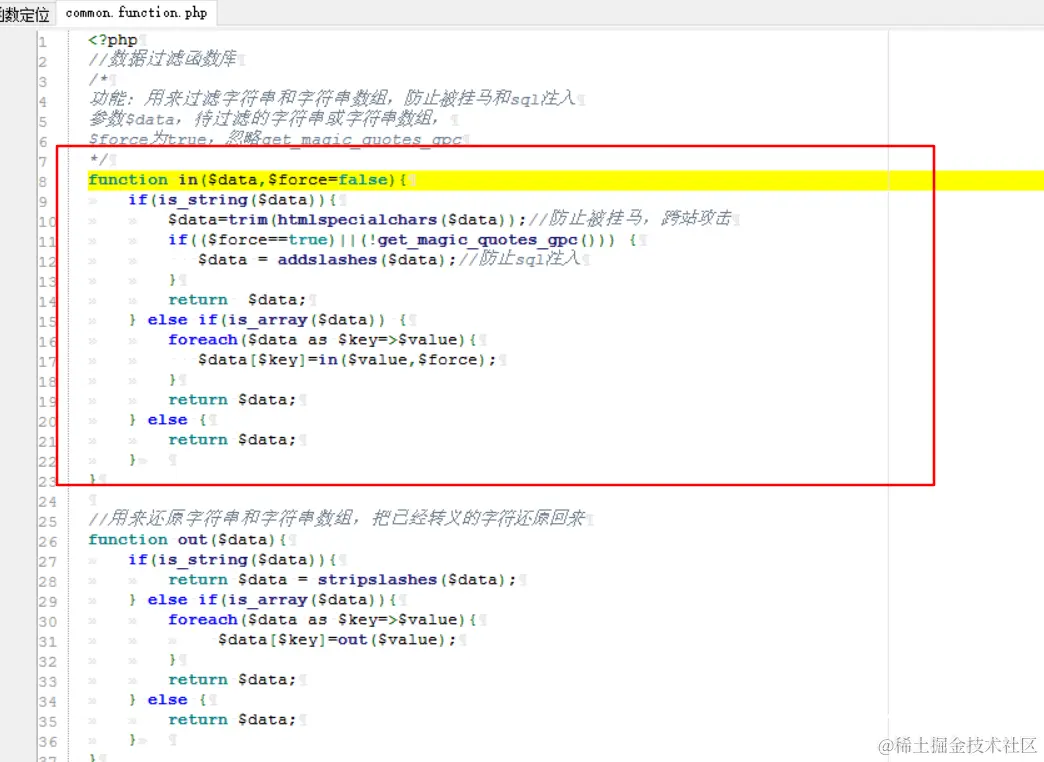The height and width of the screenshot is (762, 1044).
Task: Click comment line starting with 功能：用来过滤字符串
Action: pos(332,99)
